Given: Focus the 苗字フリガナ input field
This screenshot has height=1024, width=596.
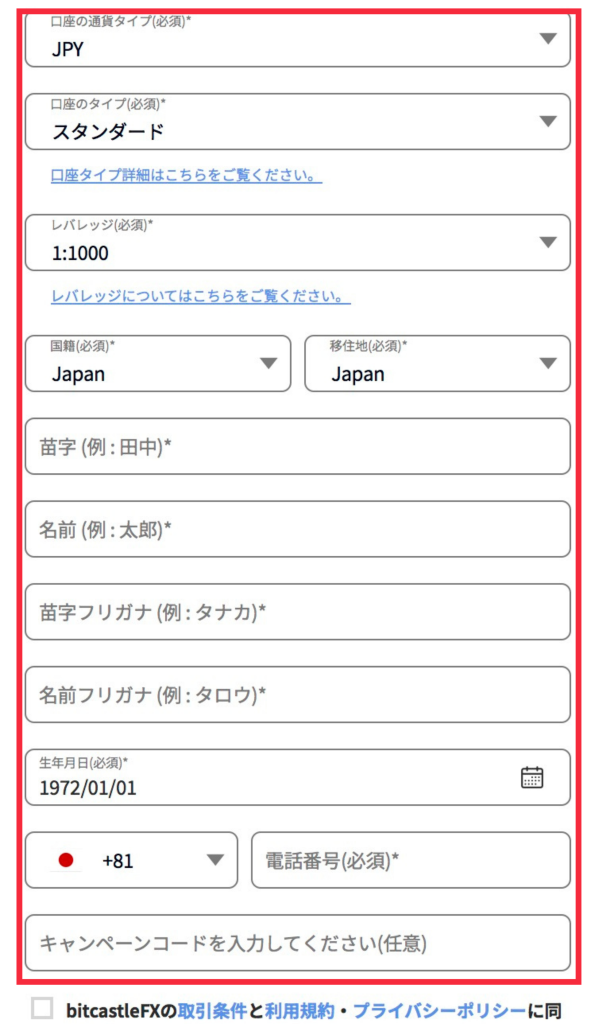Looking at the screenshot, I should [298, 612].
